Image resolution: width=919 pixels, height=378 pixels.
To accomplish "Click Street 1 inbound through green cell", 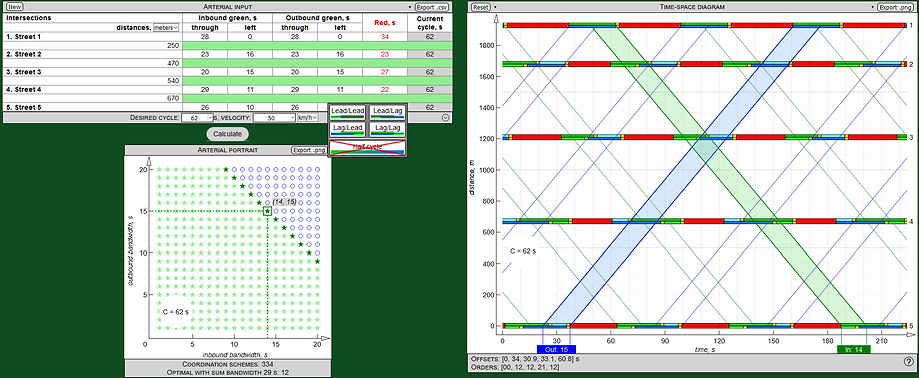I will pyautogui.click(x=205, y=36).
